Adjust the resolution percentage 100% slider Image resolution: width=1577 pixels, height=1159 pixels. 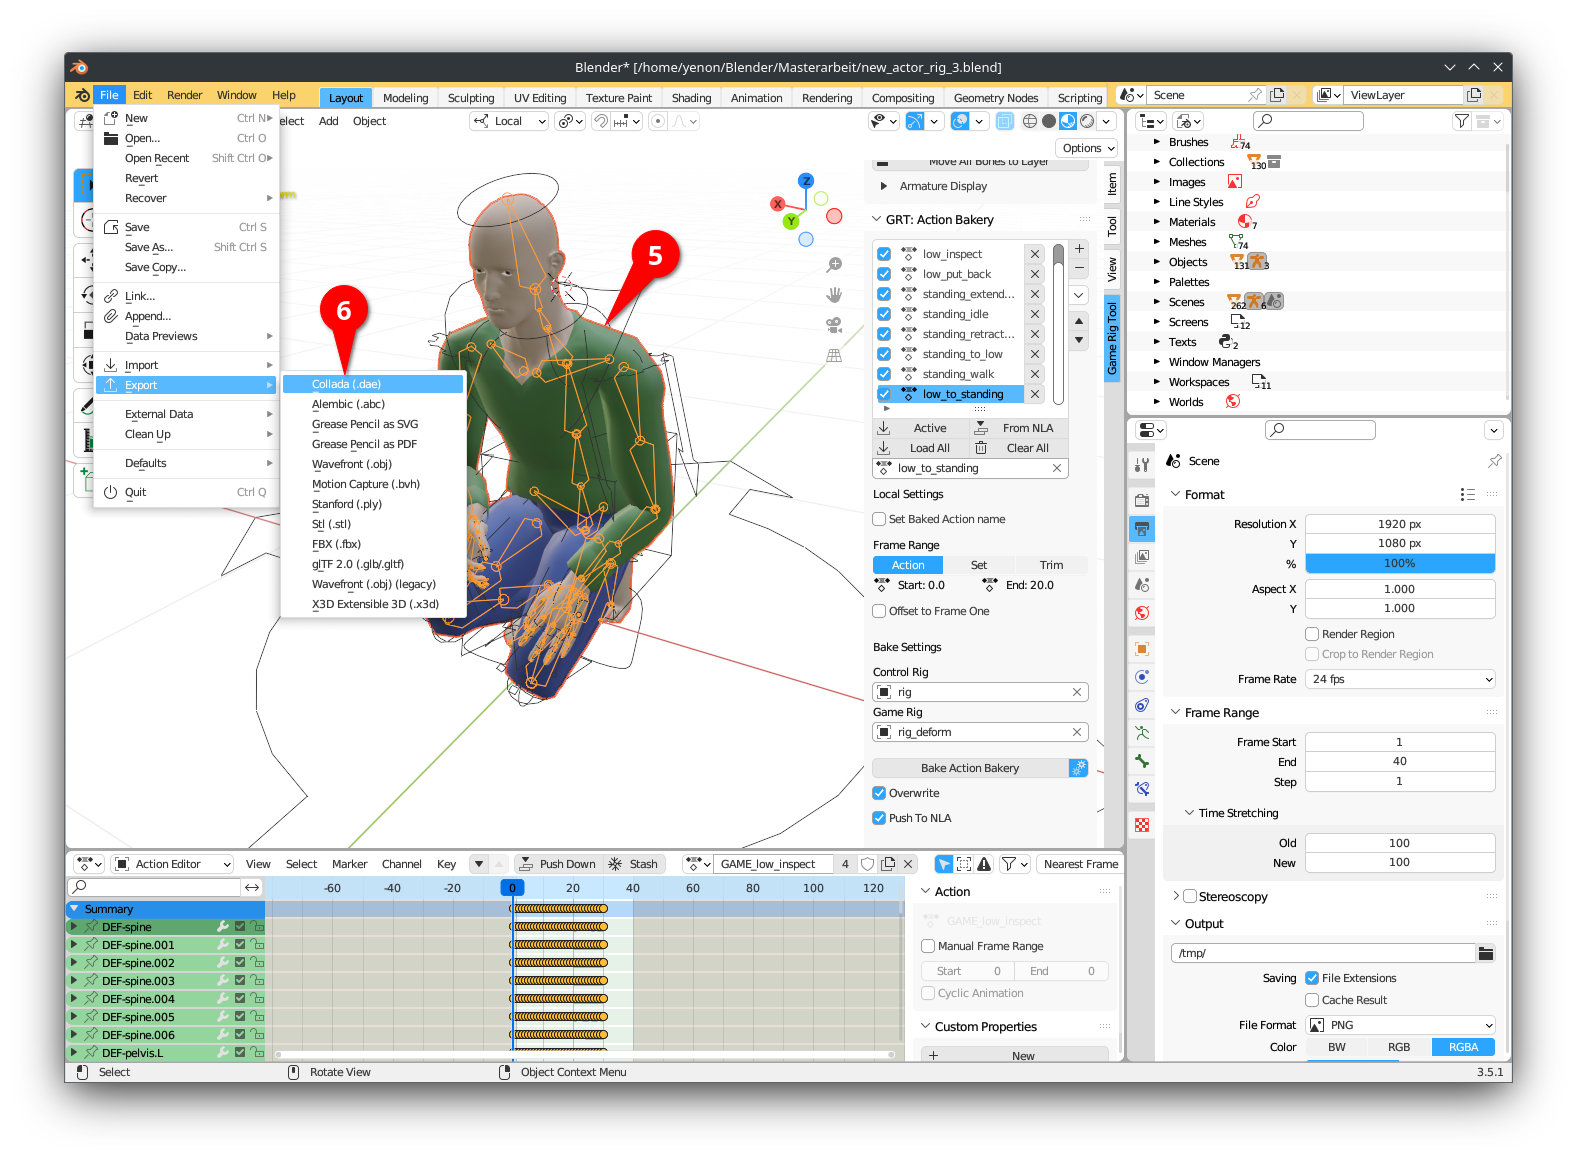(1399, 563)
